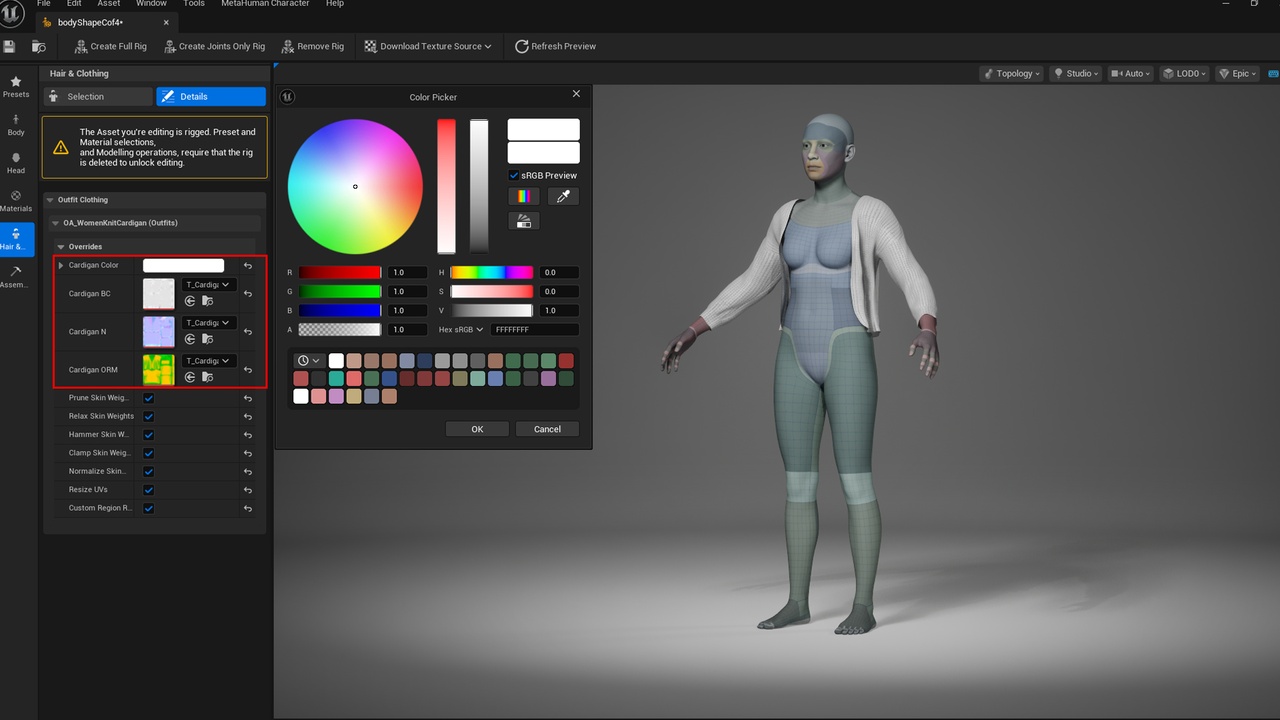The width and height of the screenshot is (1280, 720).
Task: Select the Materials sidebar icon
Action: click(x=16, y=200)
